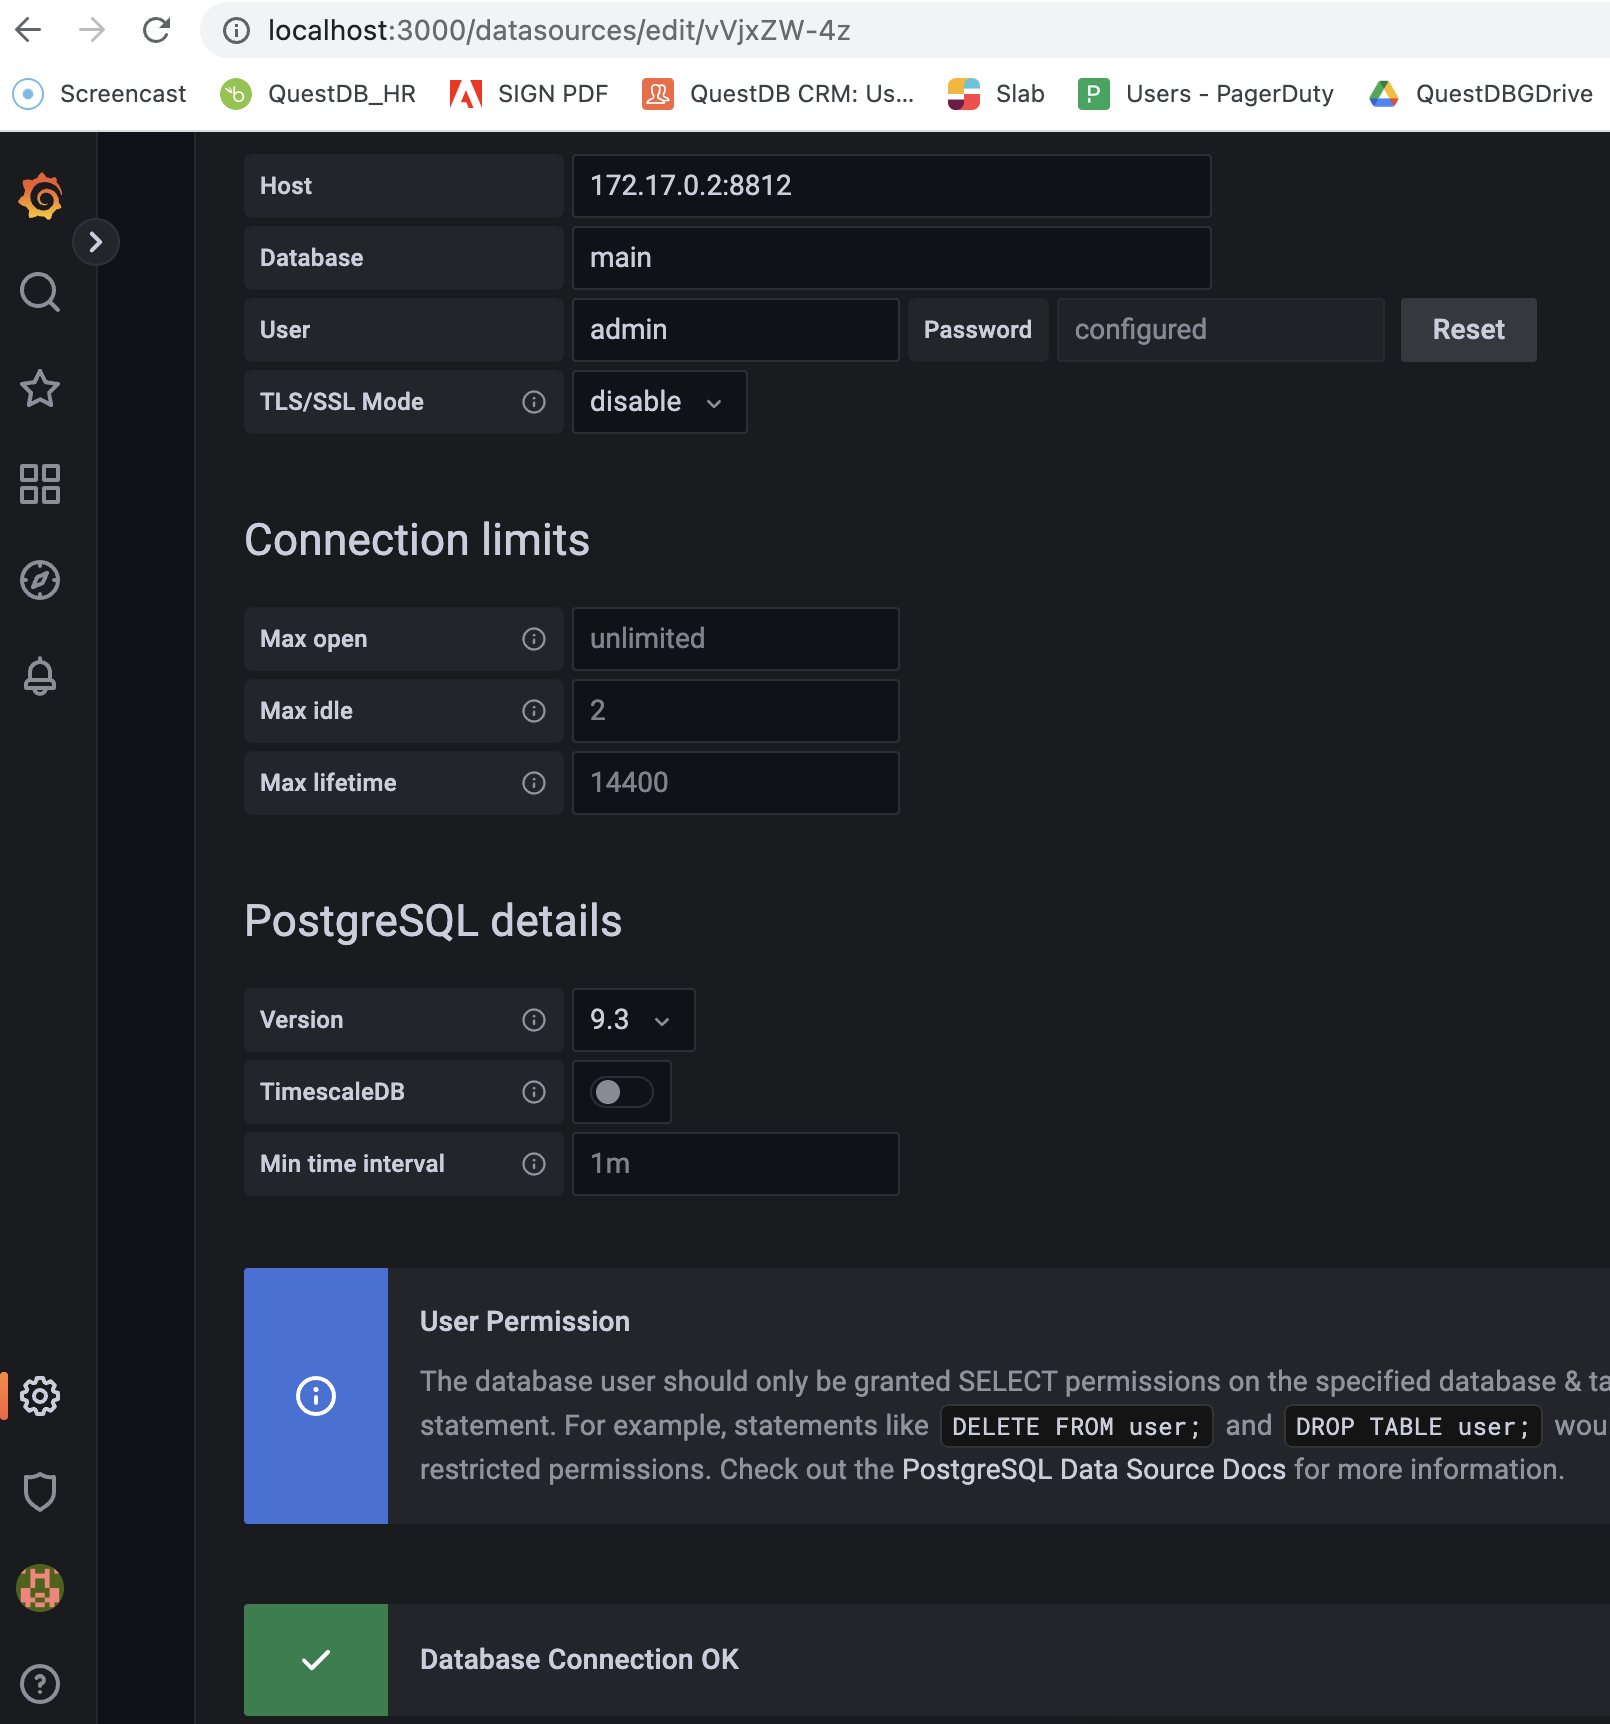Open Starred dashboards via the star icon
This screenshot has height=1724, width=1610.
[x=40, y=389]
